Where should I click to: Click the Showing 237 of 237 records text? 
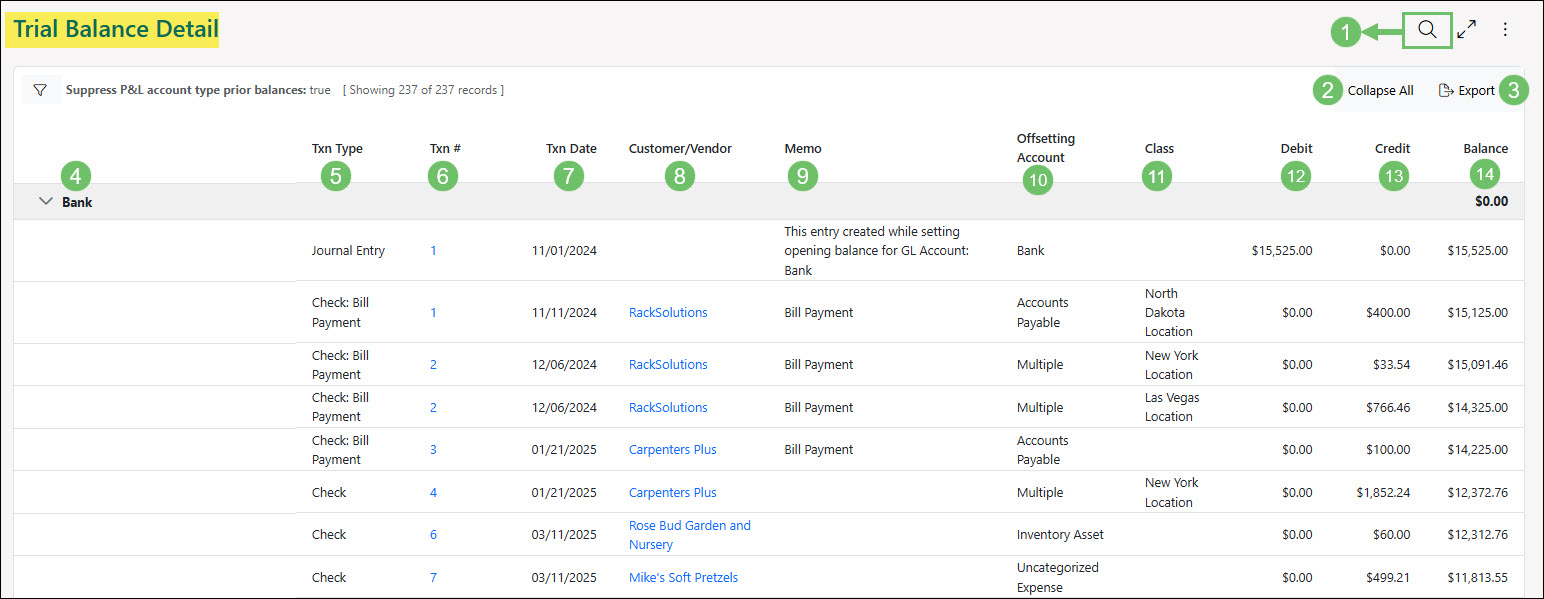coord(423,90)
